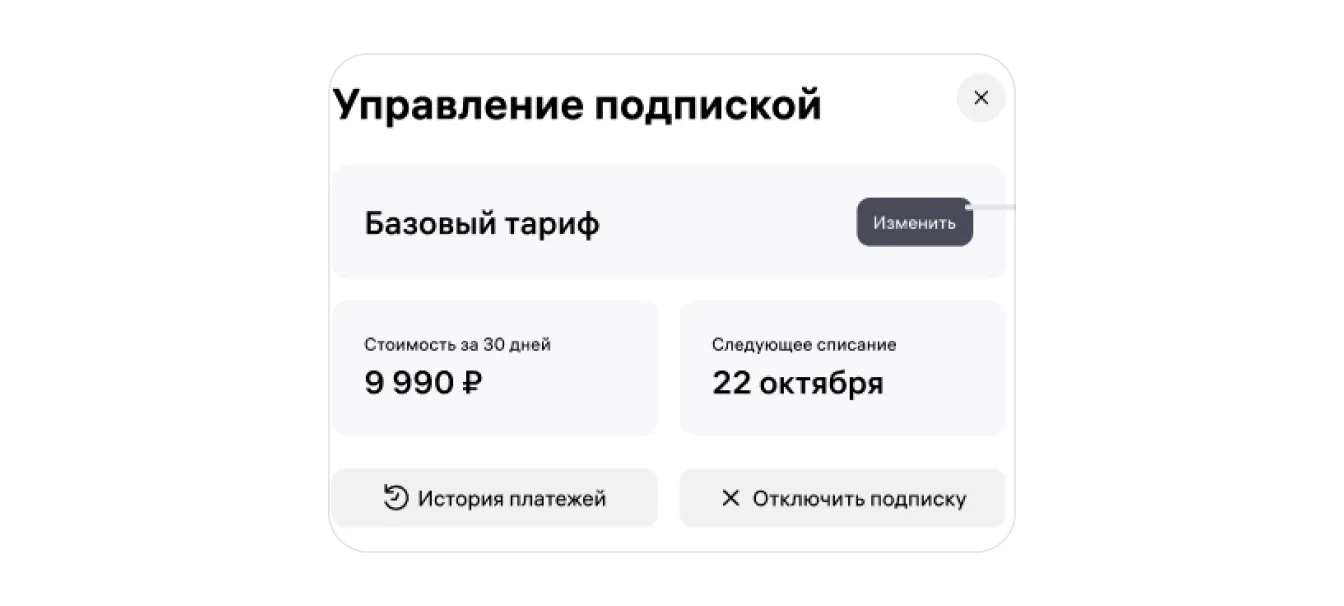Screen dimensions: 1344x606
Task: Select the Базовый тариф plan name
Action: (482, 224)
